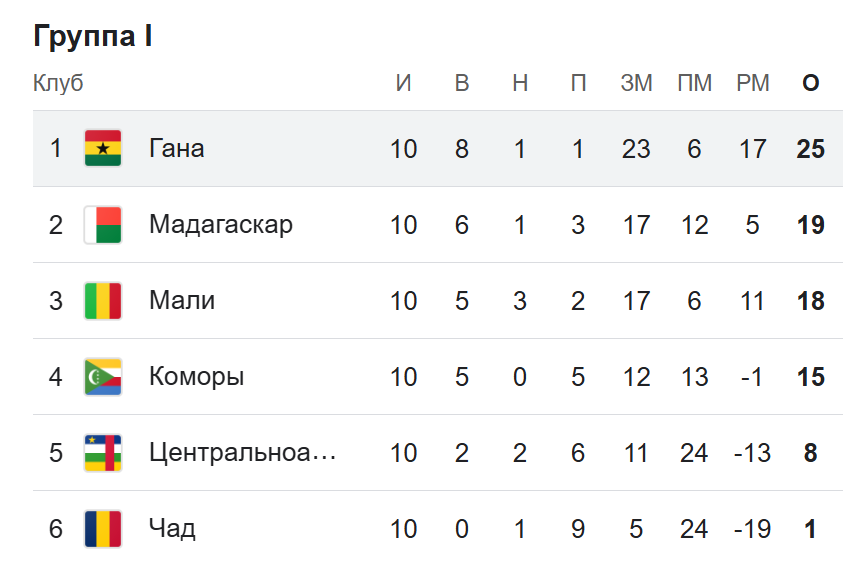Screen dimensions: 843x583
Task: Click the Central African Republic flag
Action: coord(103,453)
